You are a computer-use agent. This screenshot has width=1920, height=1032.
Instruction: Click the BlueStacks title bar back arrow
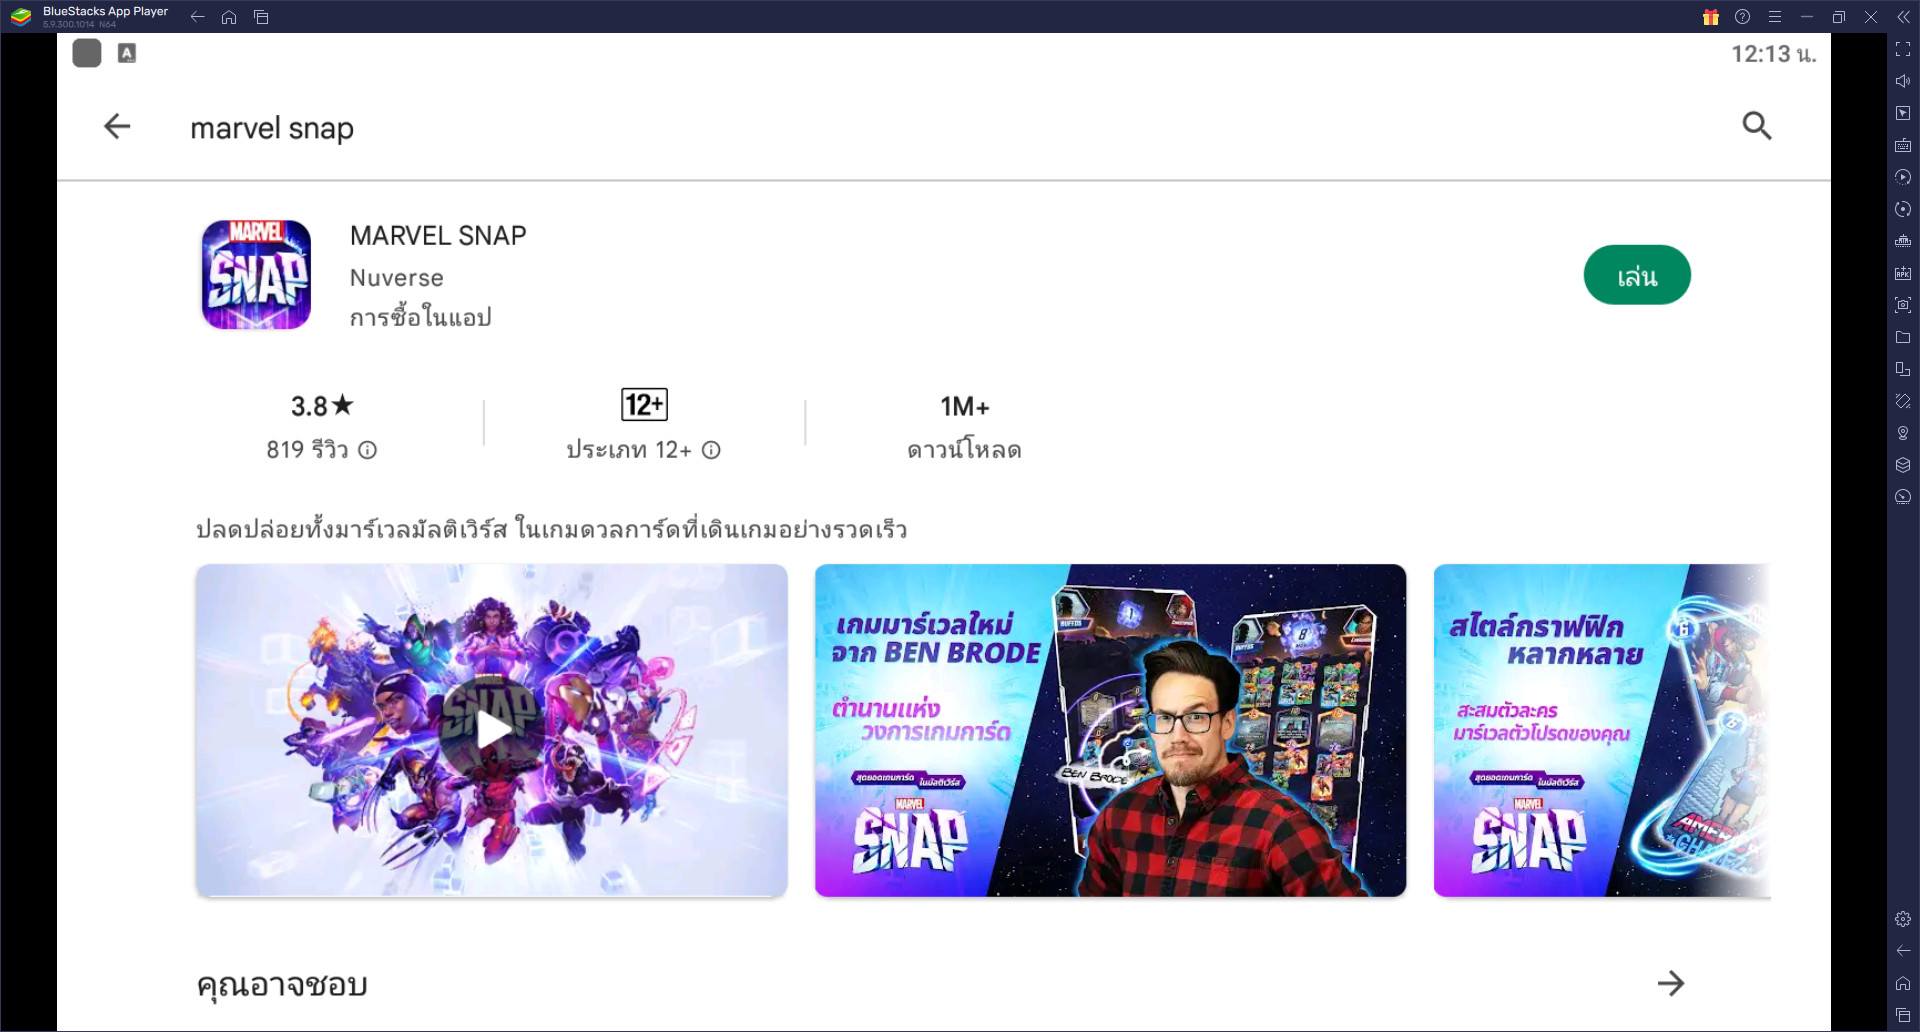point(197,17)
